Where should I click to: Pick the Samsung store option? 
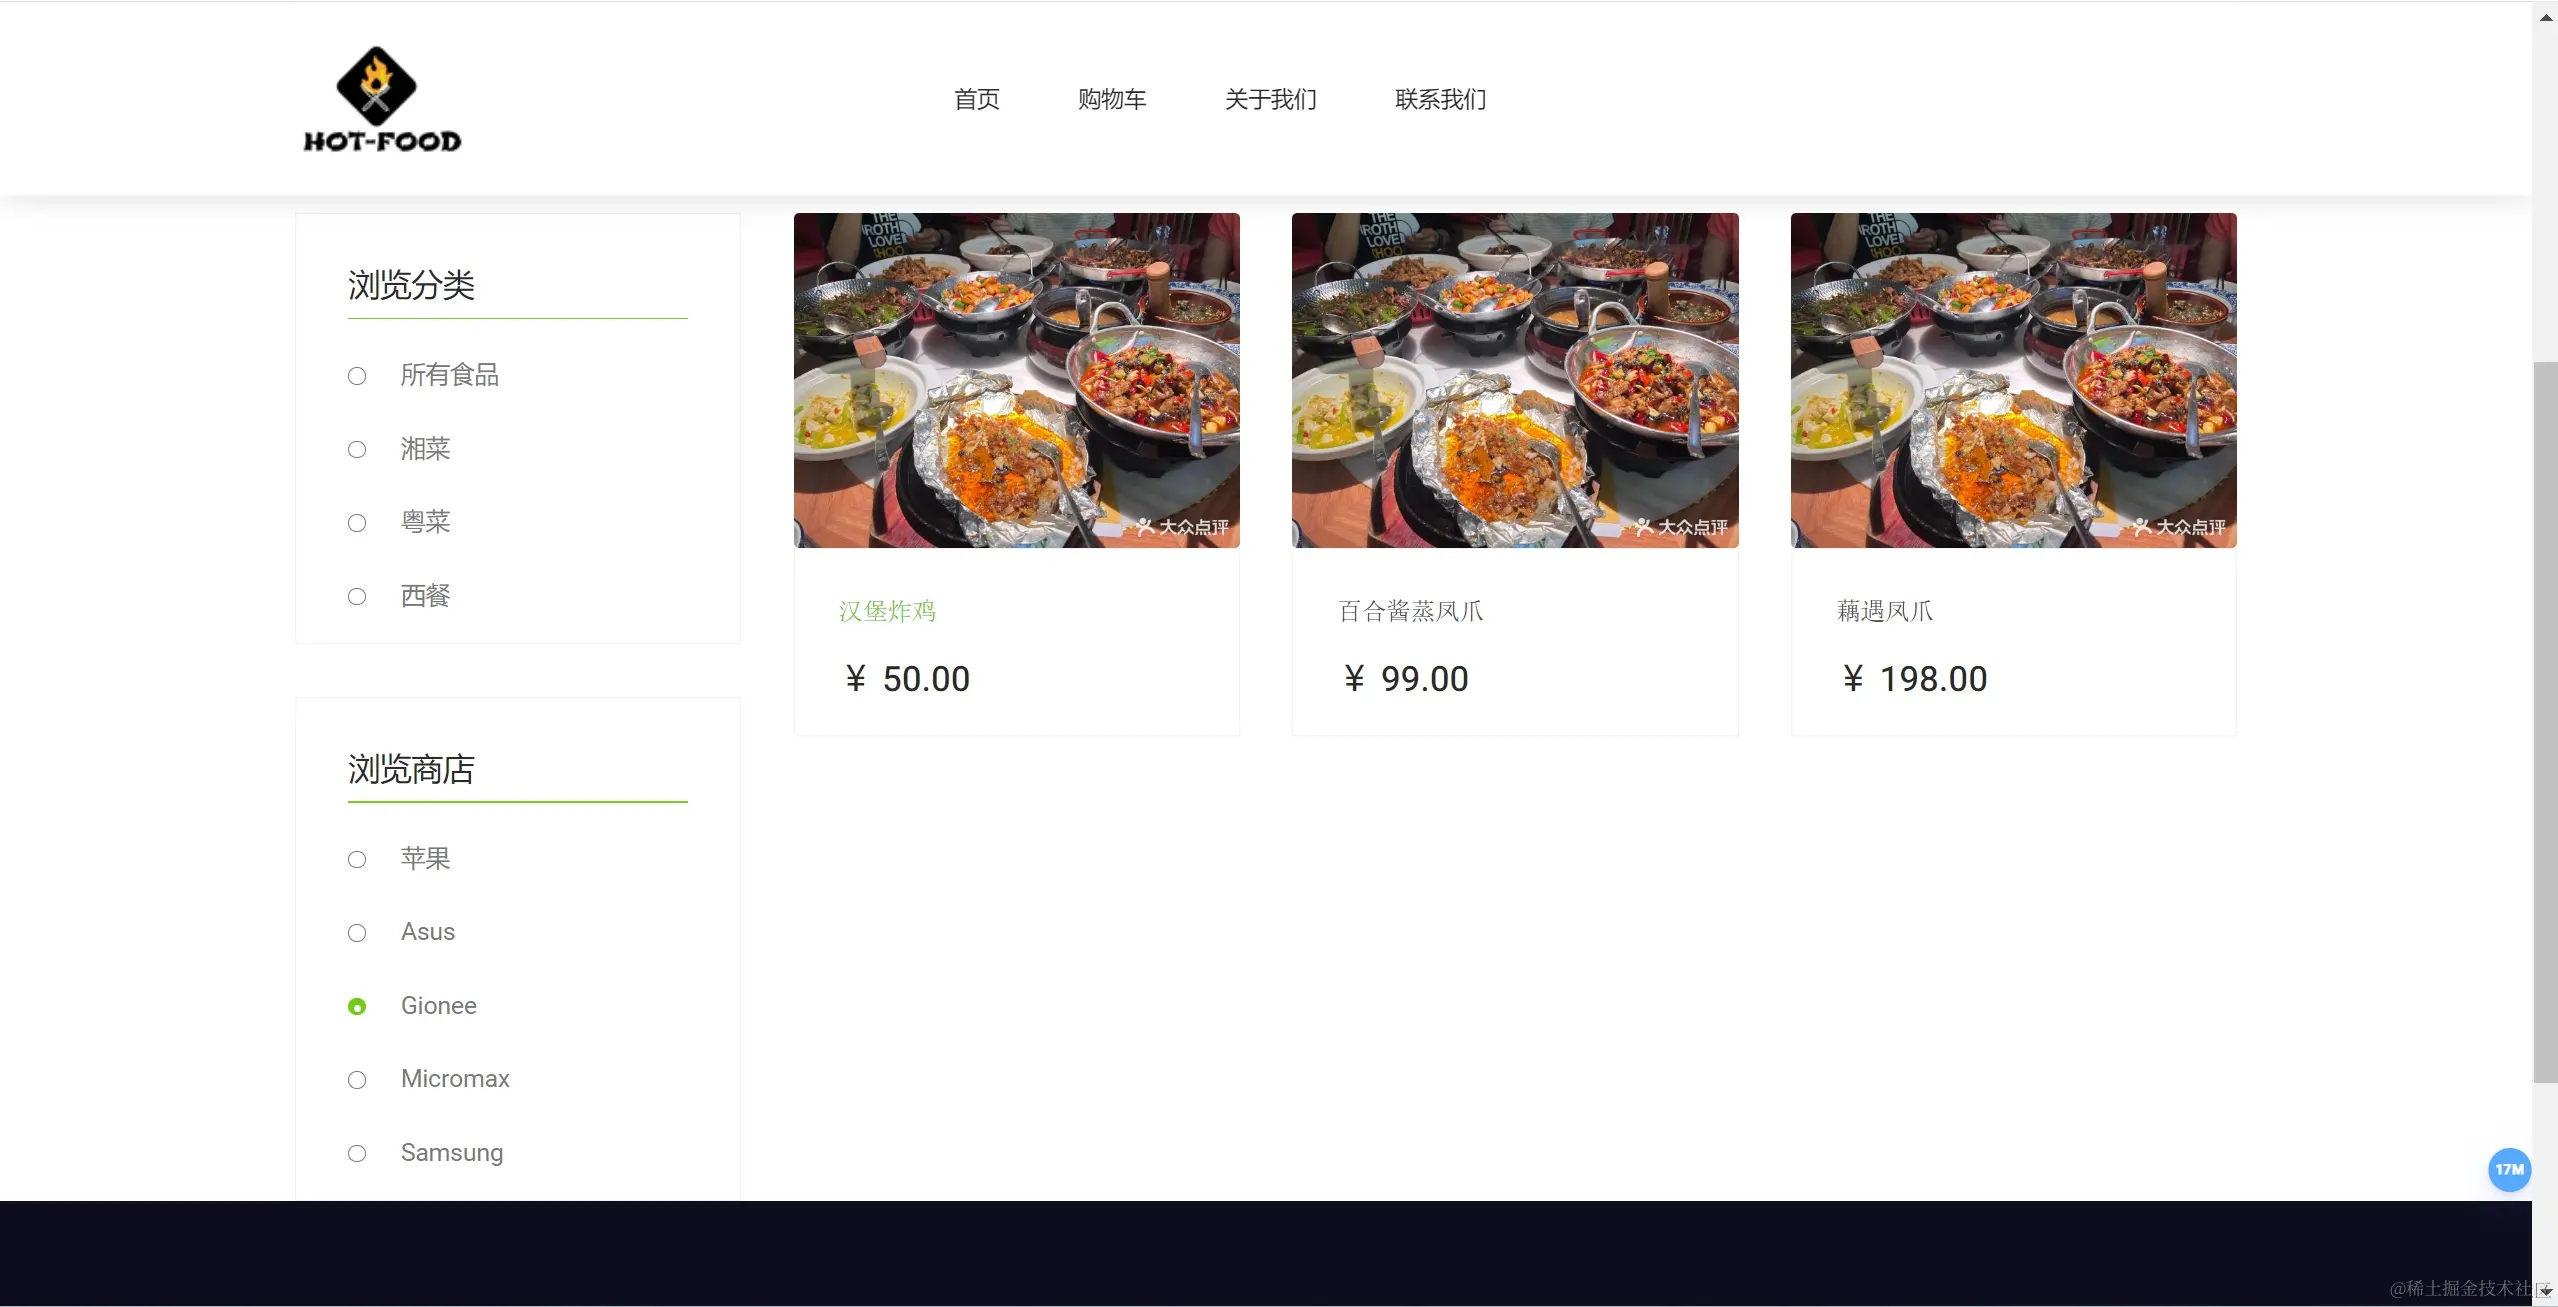click(x=357, y=1154)
